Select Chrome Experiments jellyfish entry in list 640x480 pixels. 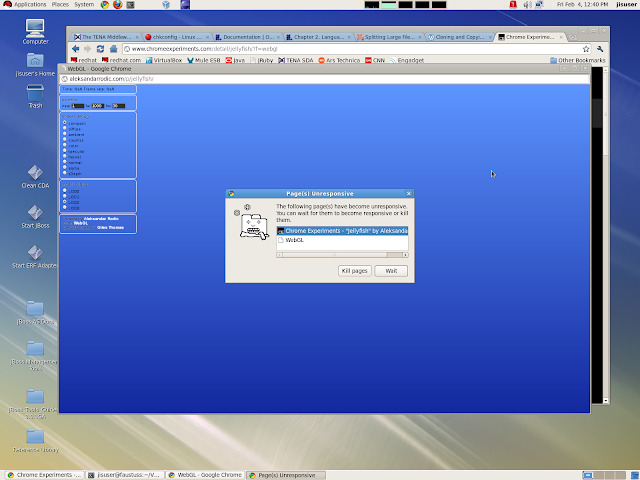pyautogui.click(x=342, y=231)
